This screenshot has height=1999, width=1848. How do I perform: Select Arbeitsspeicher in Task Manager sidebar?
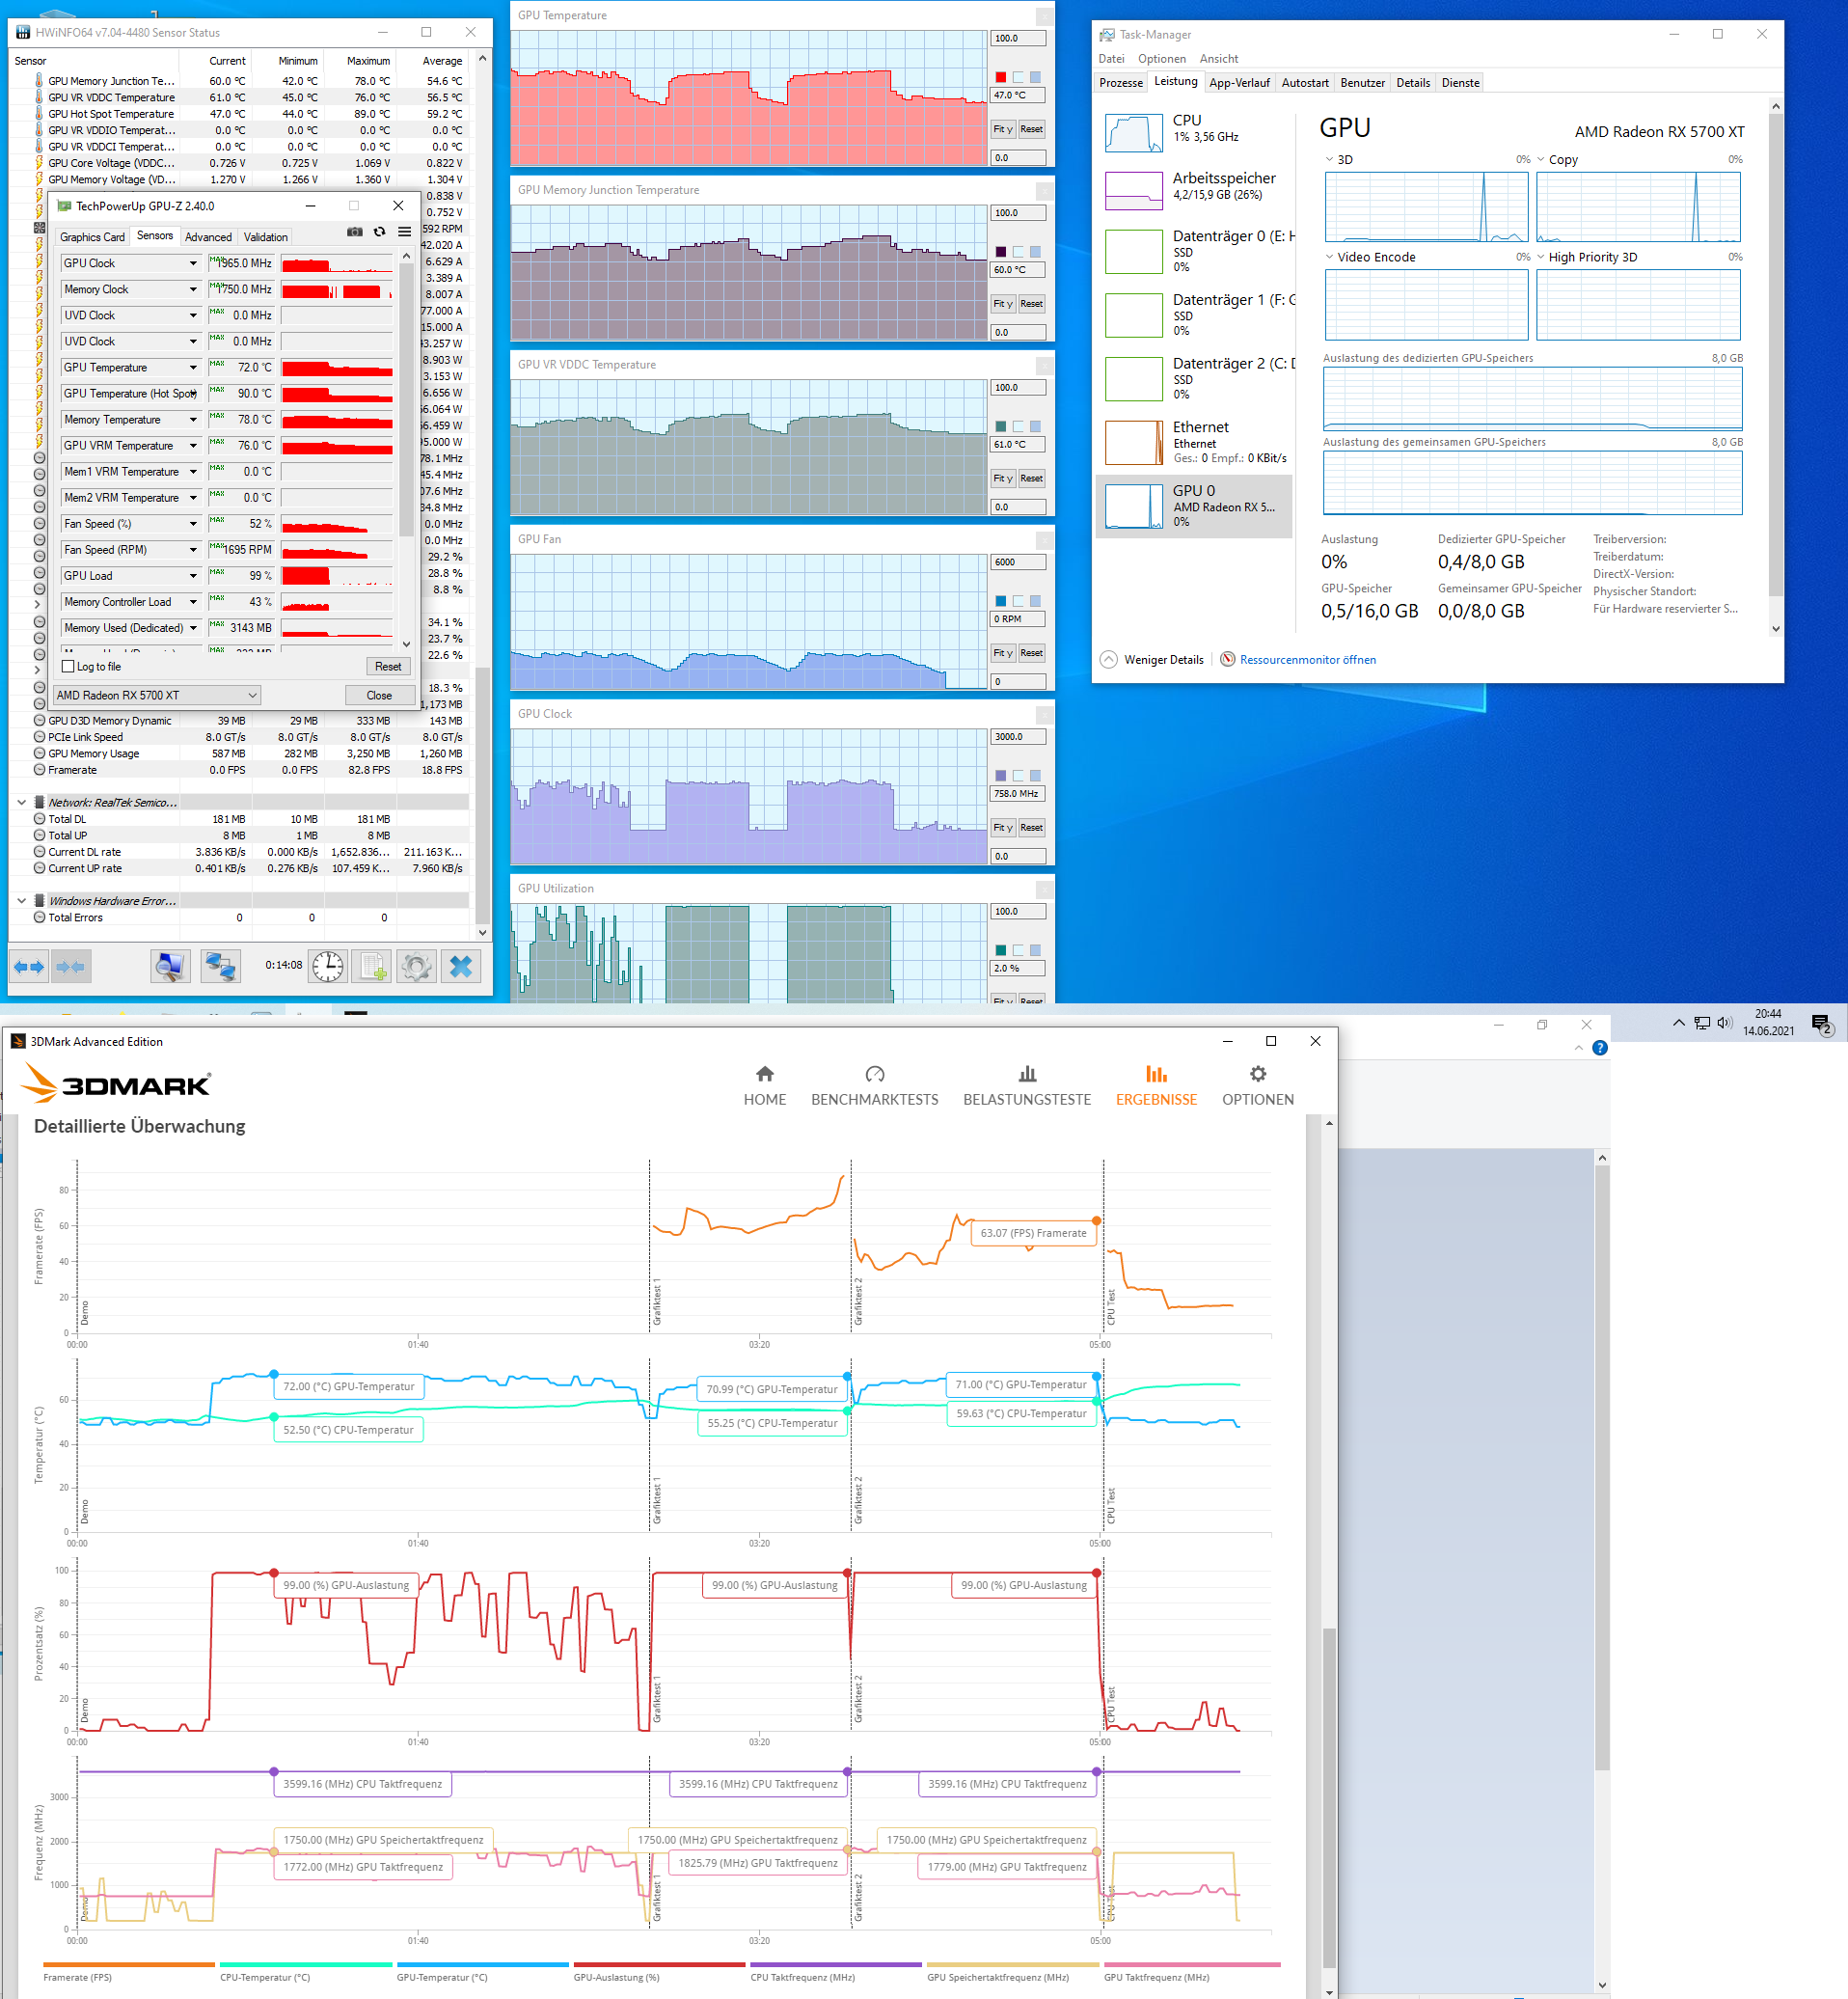coord(1195,190)
